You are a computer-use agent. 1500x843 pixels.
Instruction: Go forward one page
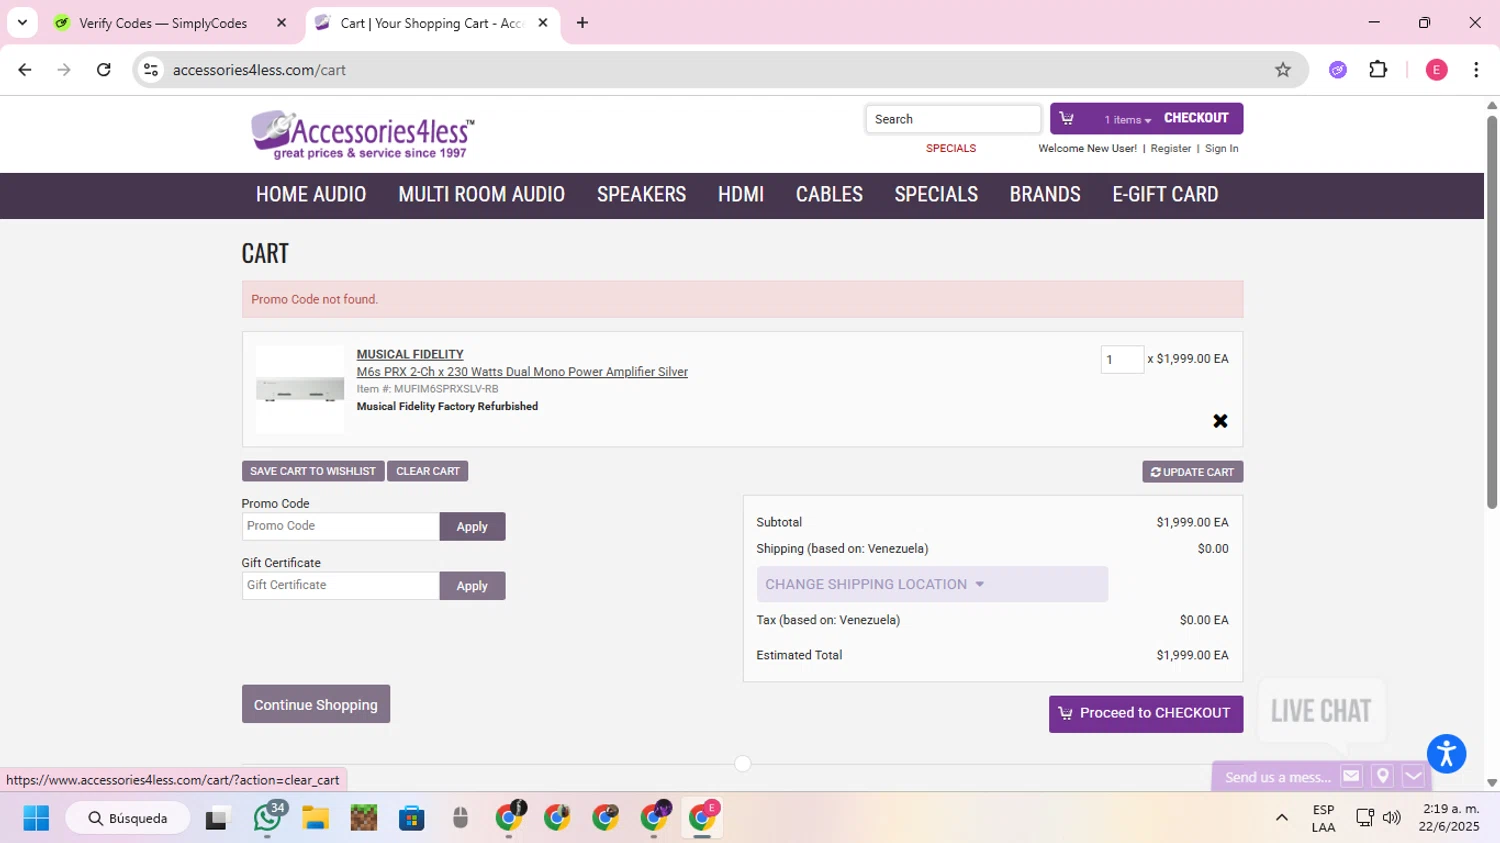click(64, 70)
